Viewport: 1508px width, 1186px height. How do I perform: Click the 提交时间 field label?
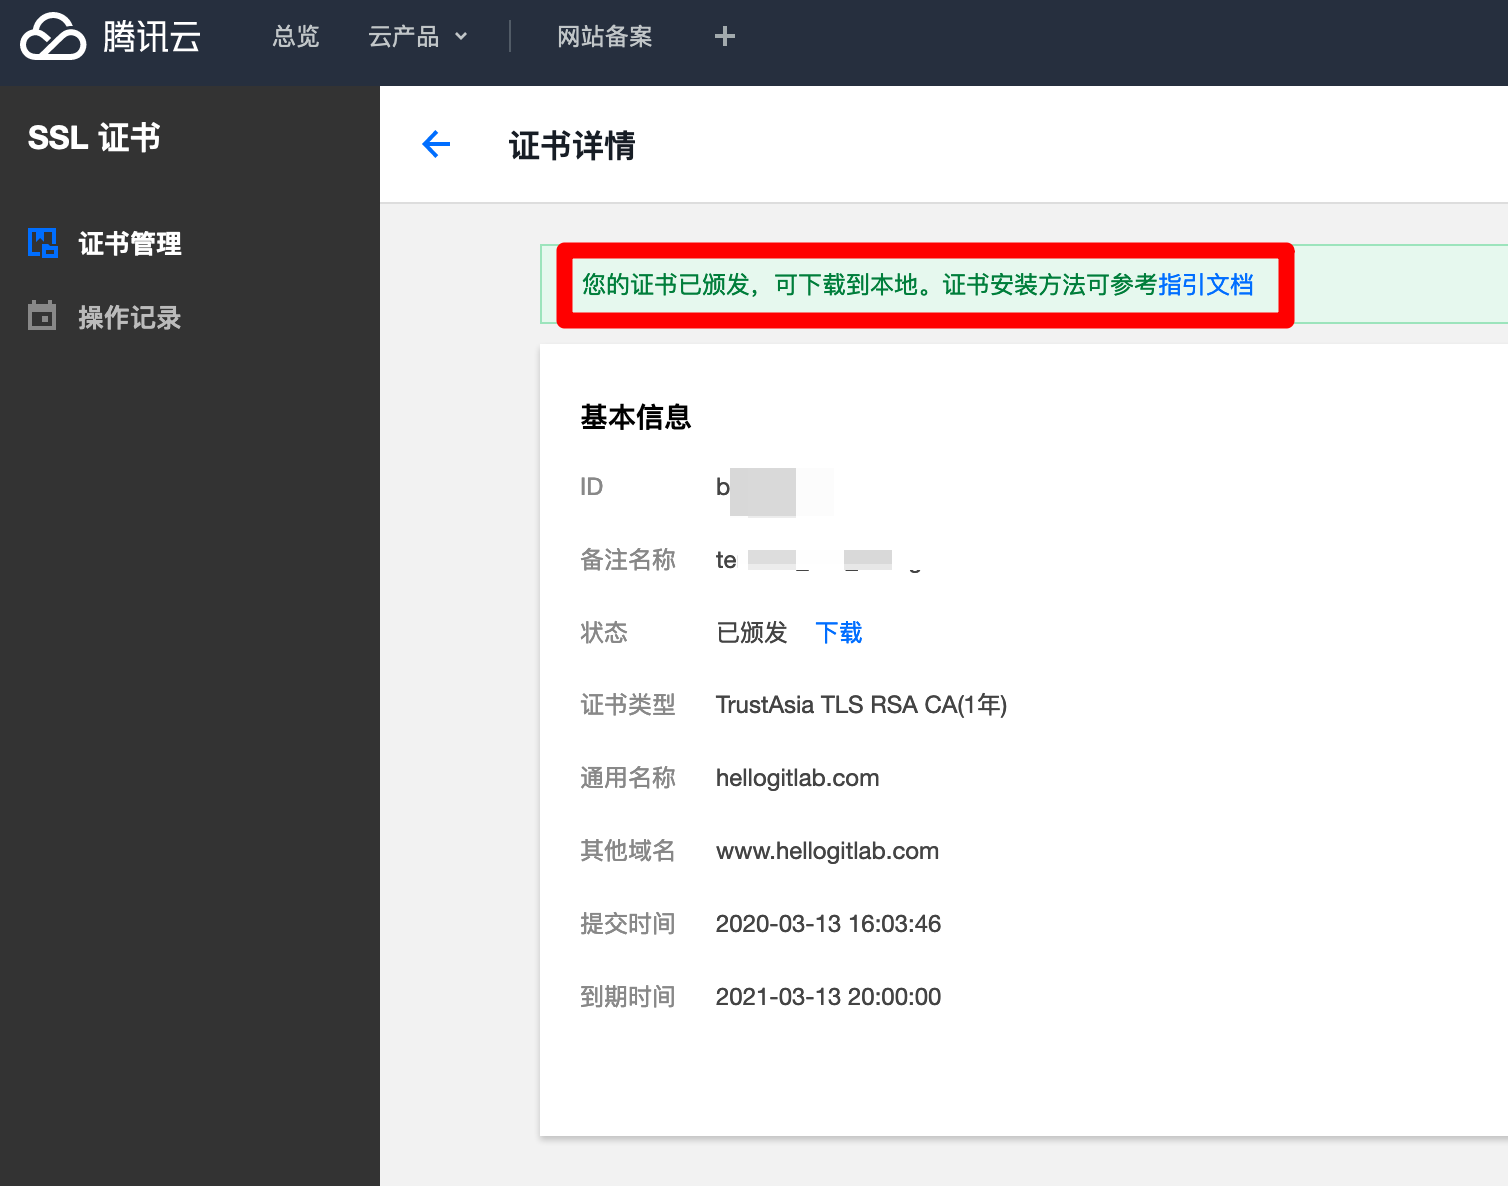pyautogui.click(x=628, y=924)
